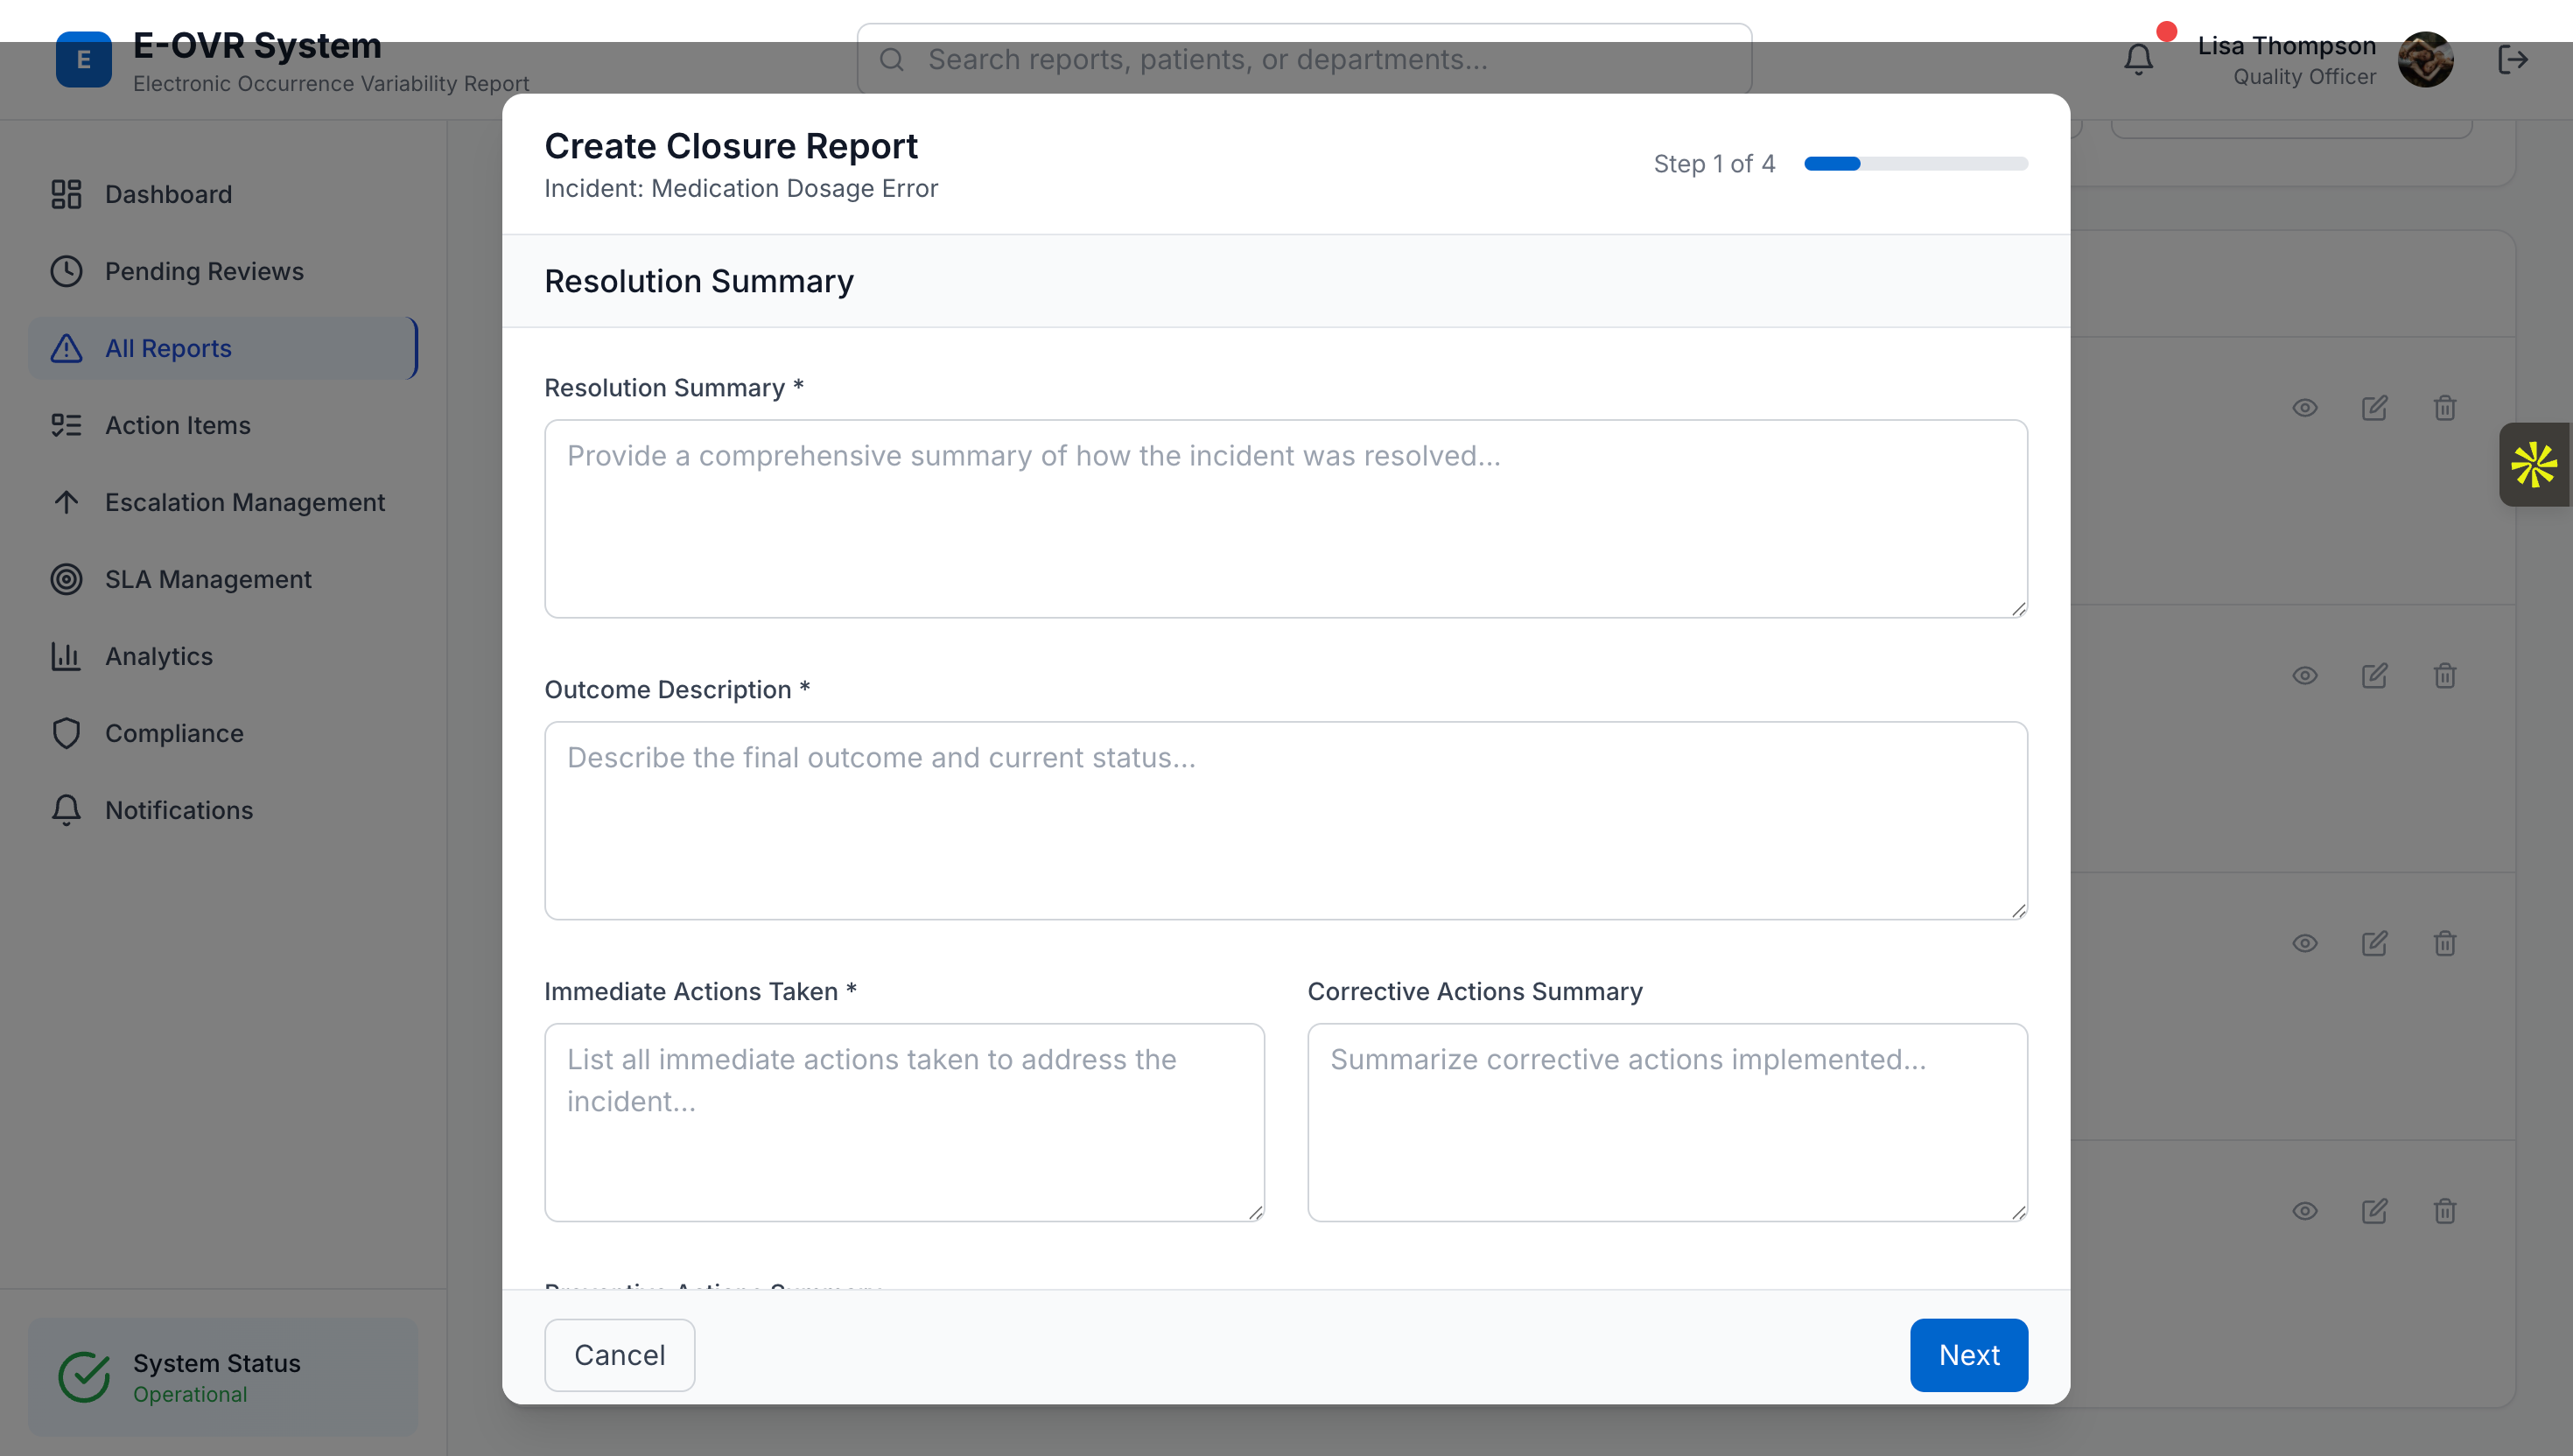
Task: Click the notification bell icon
Action: click(x=2138, y=59)
